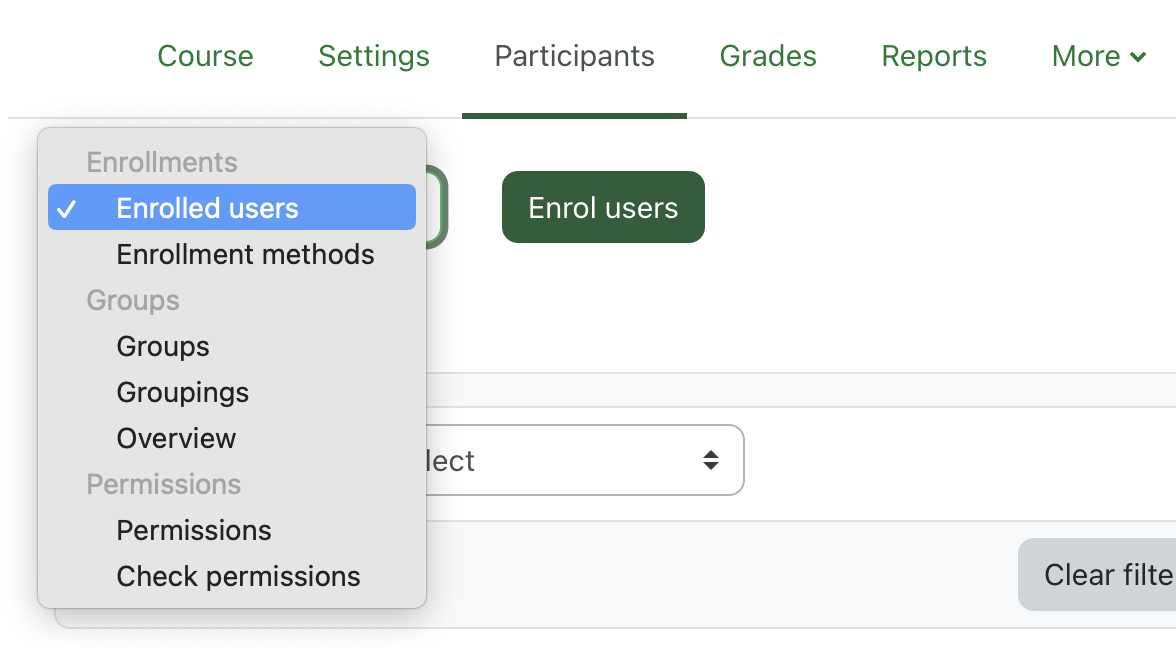The width and height of the screenshot is (1176, 648).
Task: Select Overview from the Groups section
Action: 176,438
